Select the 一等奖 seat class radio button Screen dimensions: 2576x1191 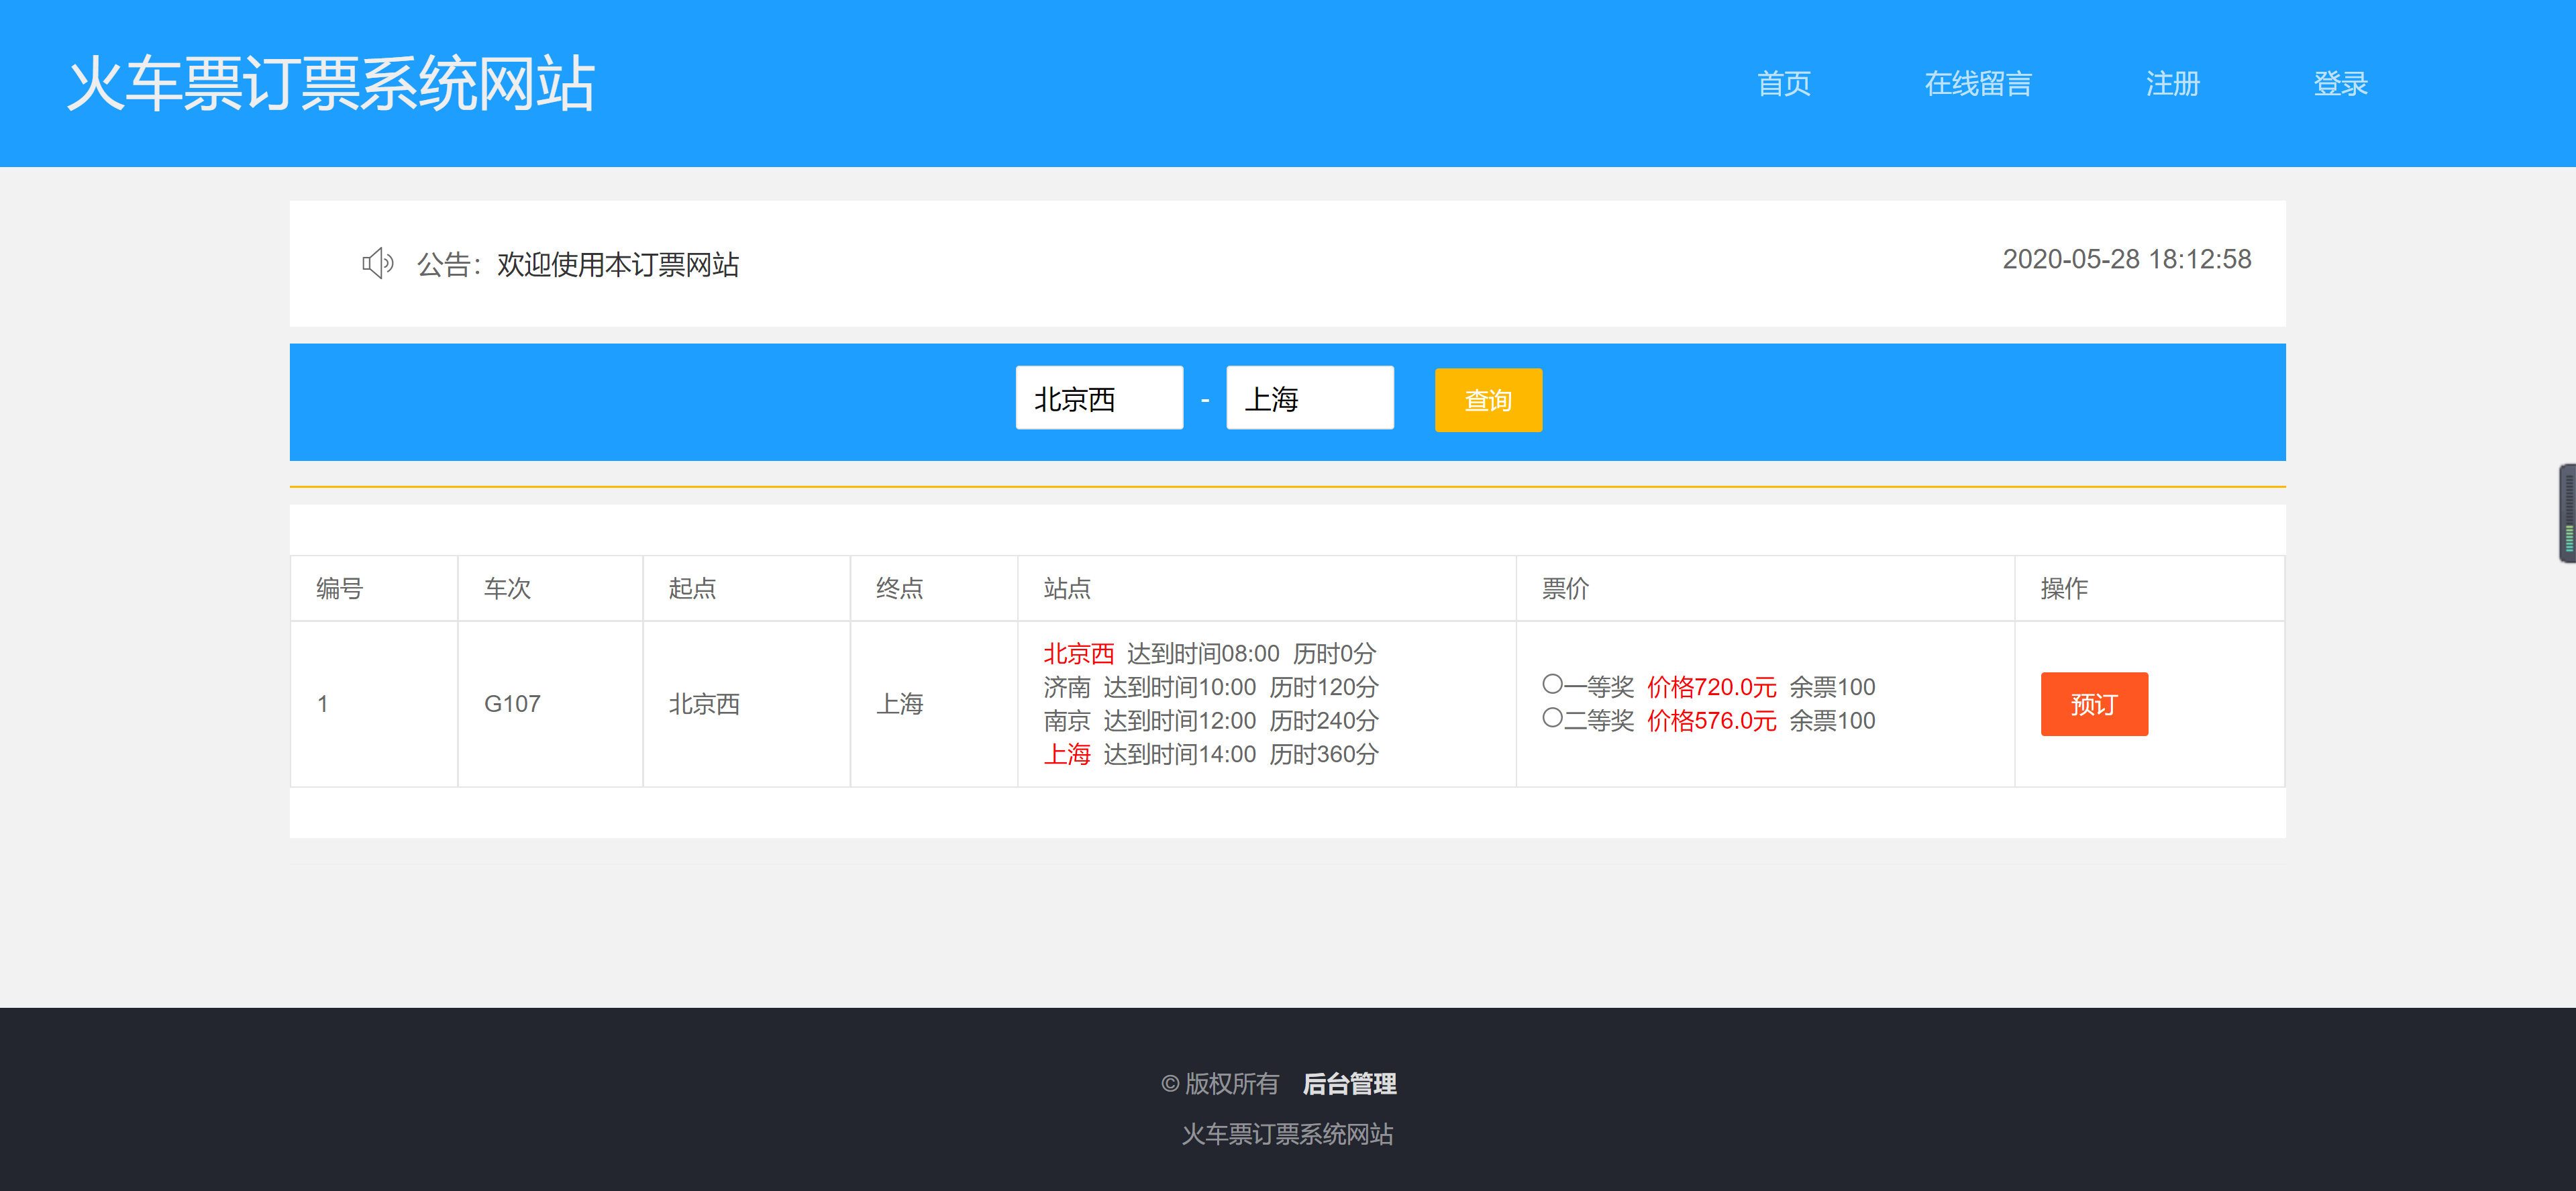pyautogui.click(x=1552, y=686)
